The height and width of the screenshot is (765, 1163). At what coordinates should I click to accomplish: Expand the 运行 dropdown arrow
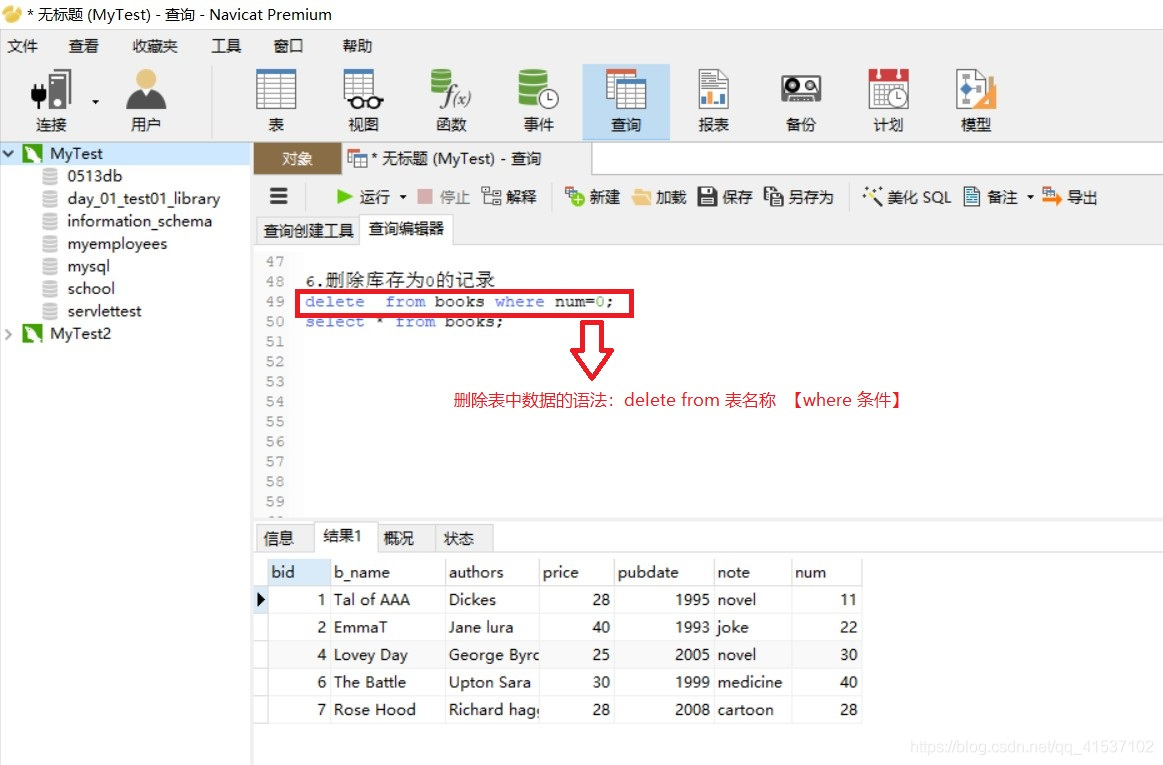click(x=403, y=197)
